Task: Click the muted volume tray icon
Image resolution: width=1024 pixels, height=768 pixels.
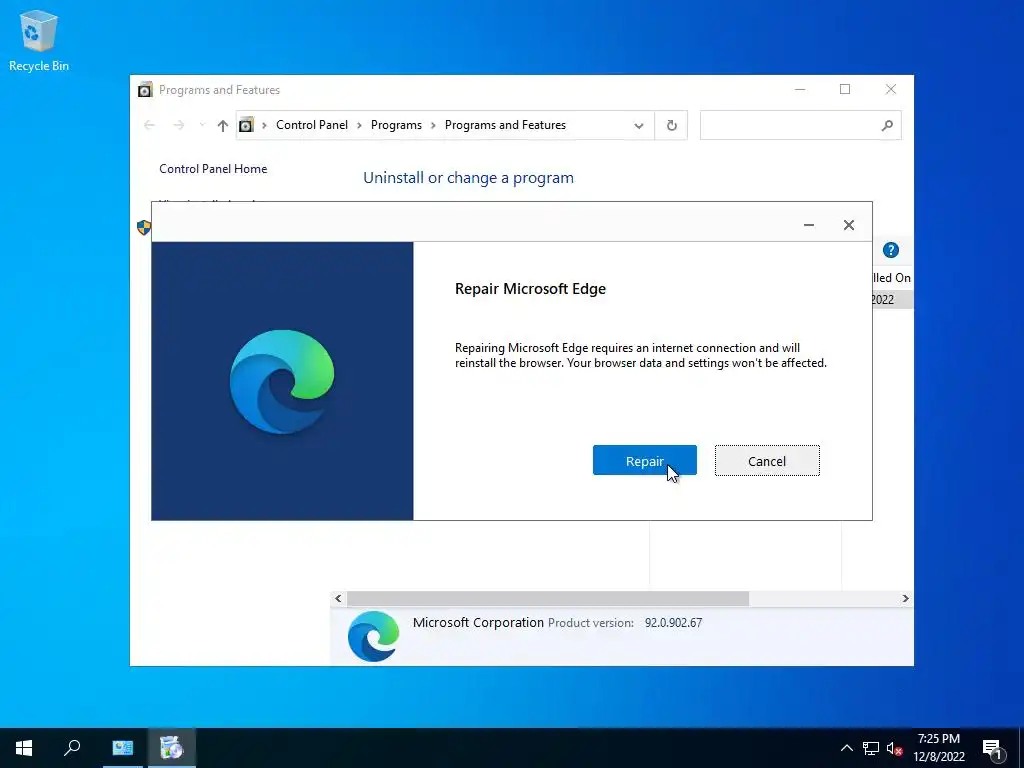Action: point(895,748)
